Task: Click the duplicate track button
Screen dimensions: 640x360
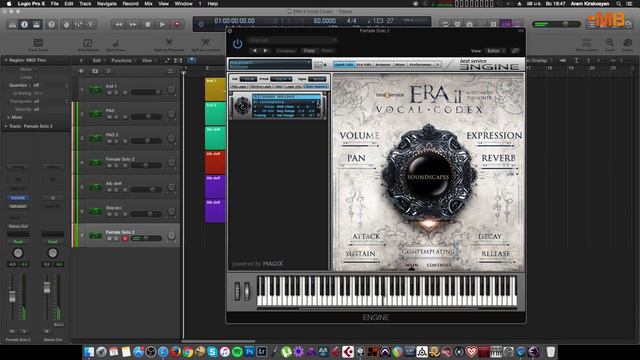Action: click(95, 71)
